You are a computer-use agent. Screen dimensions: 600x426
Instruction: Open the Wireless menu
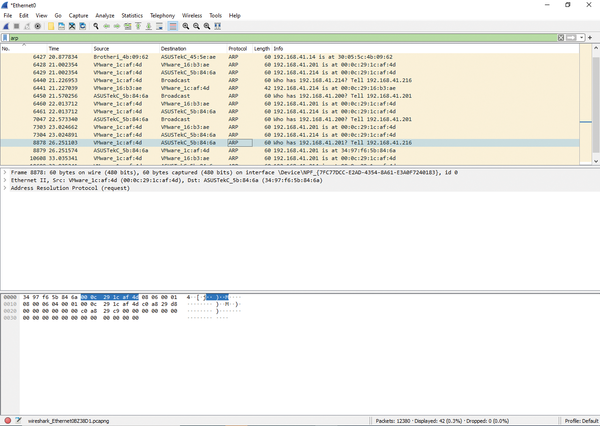coord(192,16)
